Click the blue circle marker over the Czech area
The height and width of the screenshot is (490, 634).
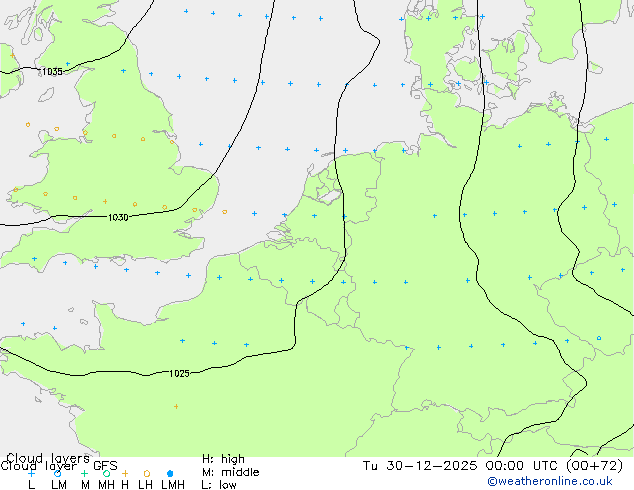point(599,338)
